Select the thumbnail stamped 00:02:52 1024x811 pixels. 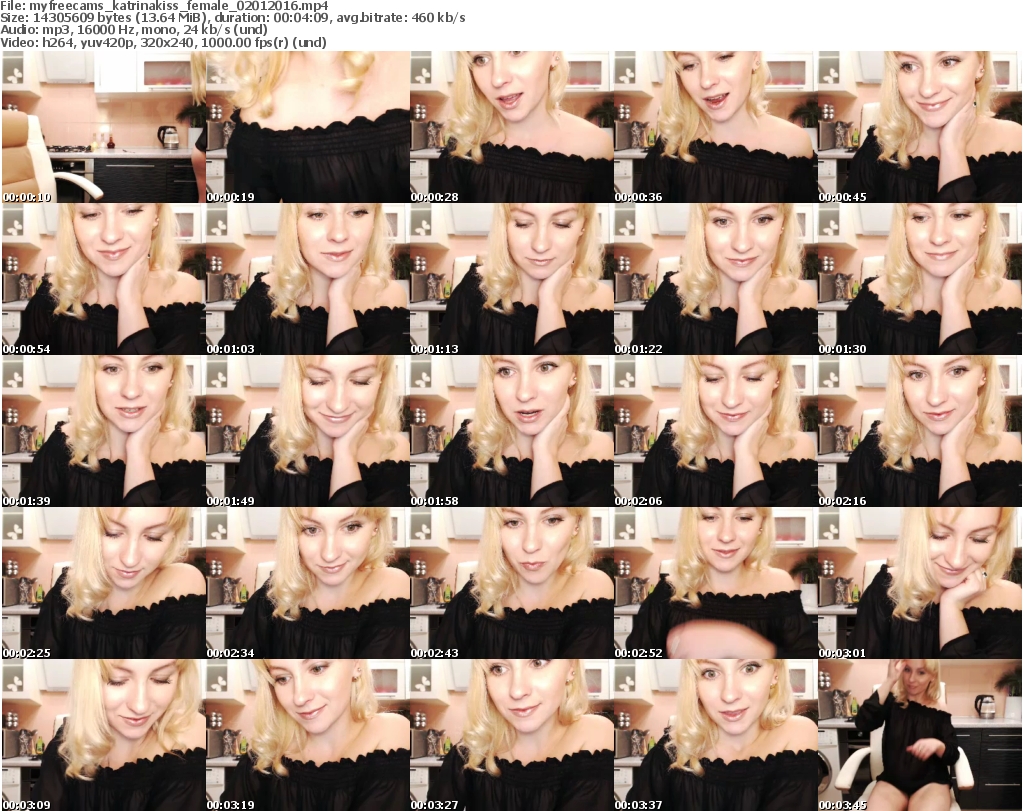pos(716,583)
